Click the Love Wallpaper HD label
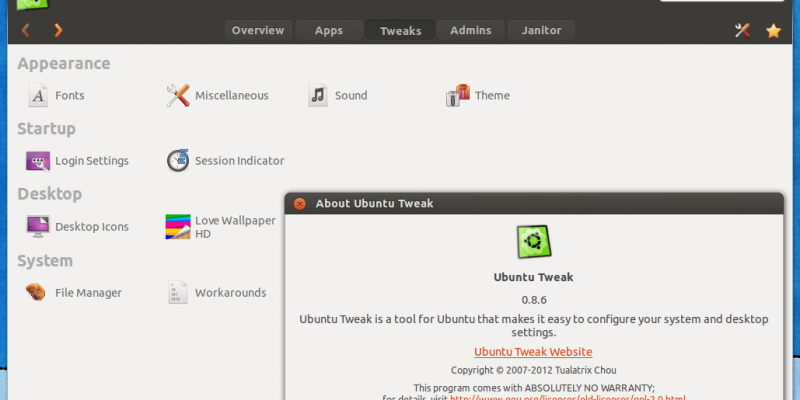800x400 pixels. click(235, 227)
